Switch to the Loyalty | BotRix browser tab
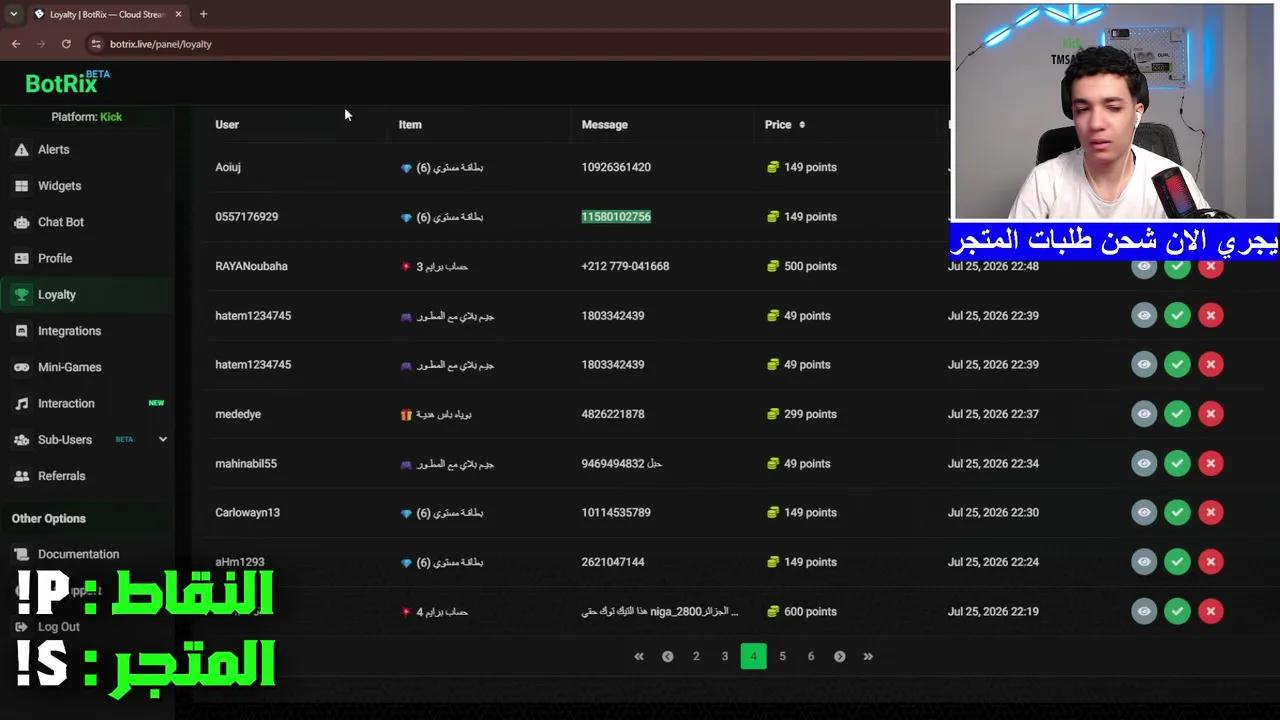This screenshot has width=1280, height=720. coord(108,14)
